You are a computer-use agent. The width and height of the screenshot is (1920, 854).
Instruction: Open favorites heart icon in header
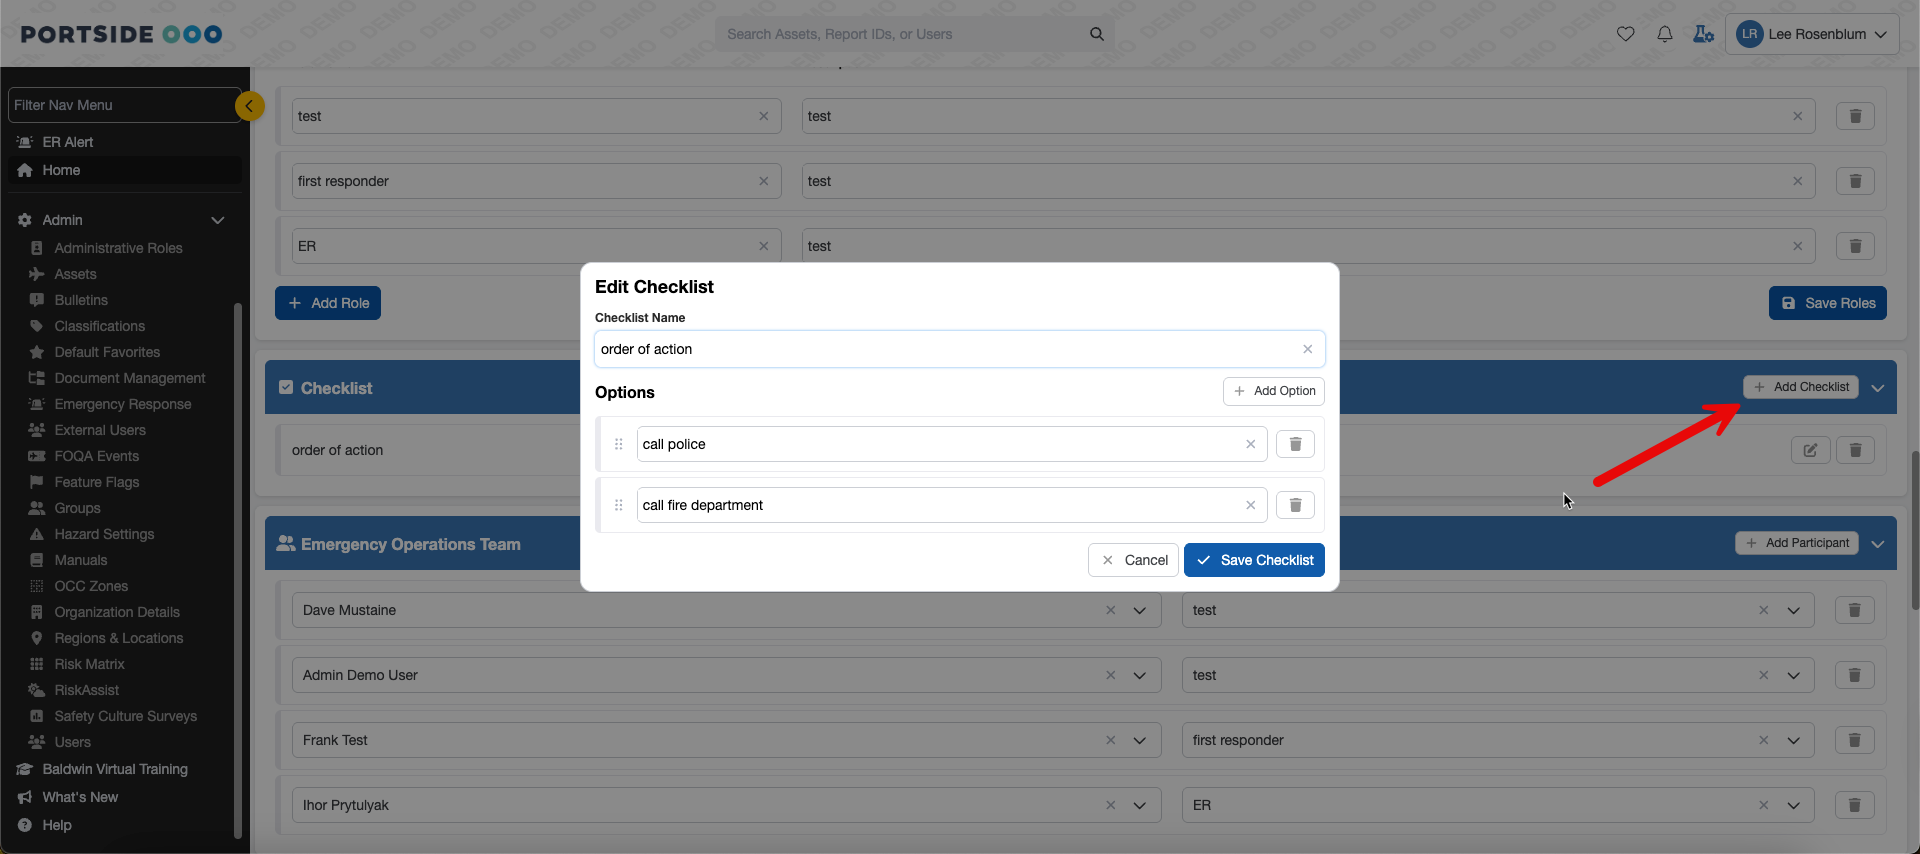(1625, 34)
